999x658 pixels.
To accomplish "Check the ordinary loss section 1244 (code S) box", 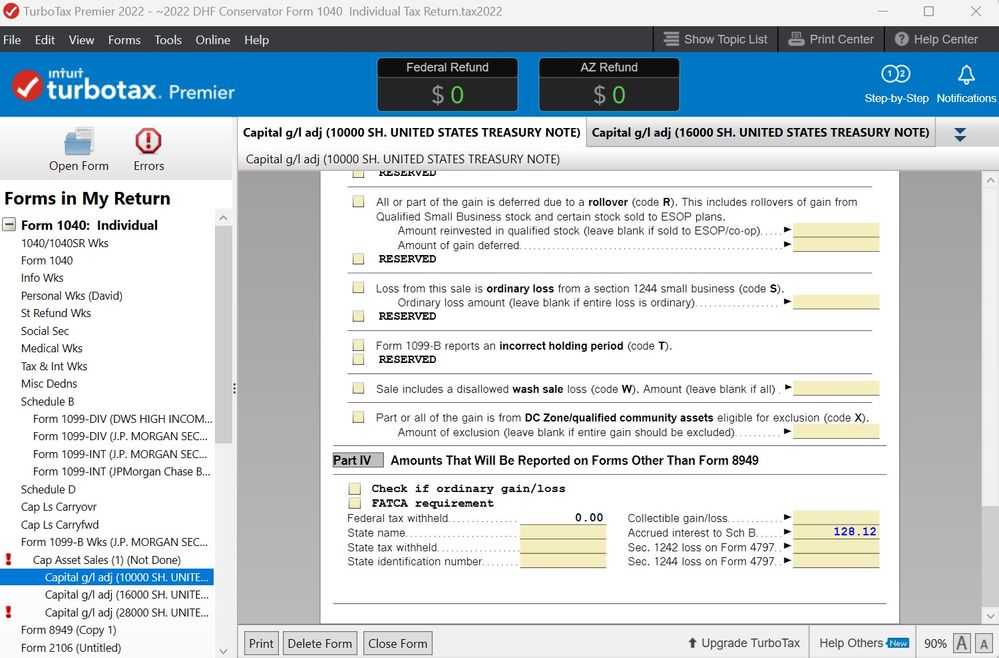I will tap(359, 288).
